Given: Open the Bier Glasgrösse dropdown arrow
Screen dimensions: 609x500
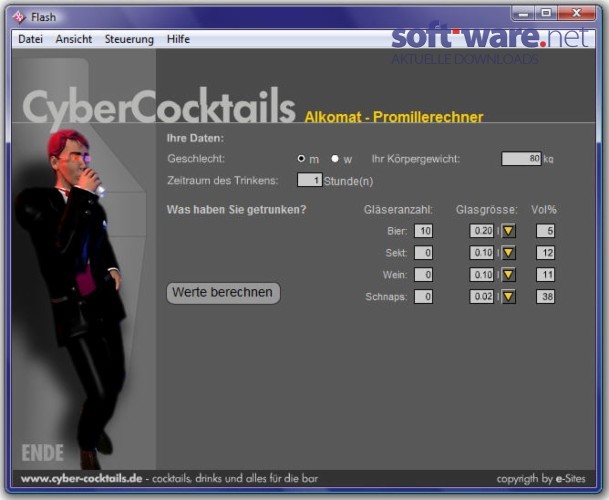Looking at the screenshot, I should (x=508, y=231).
